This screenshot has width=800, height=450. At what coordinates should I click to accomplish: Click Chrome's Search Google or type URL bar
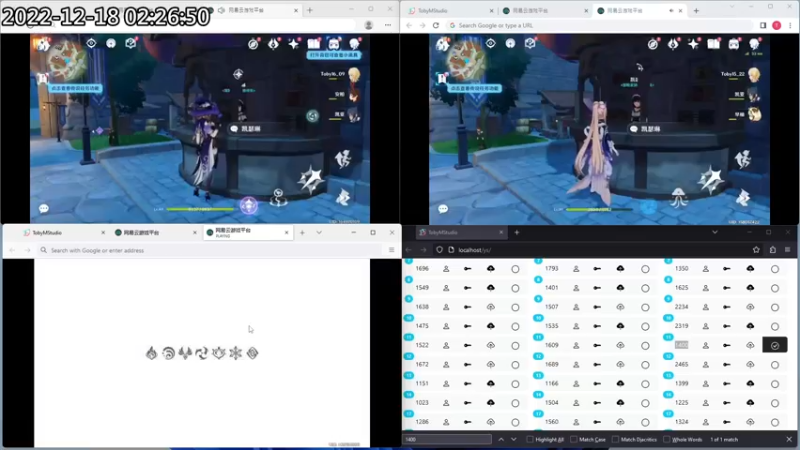coord(599,25)
